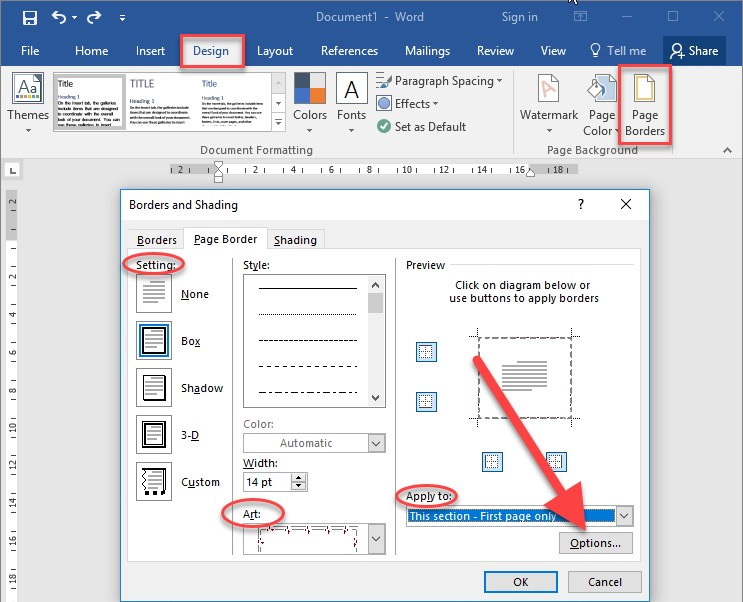743x602 pixels.
Task: Toggle the bottom border preview button
Action: click(426, 401)
